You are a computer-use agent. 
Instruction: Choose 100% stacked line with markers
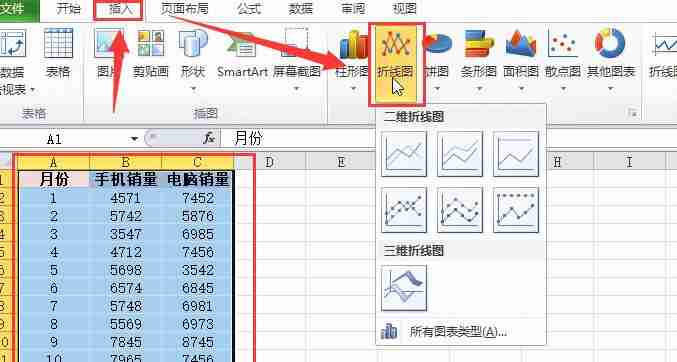tap(516, 210)
